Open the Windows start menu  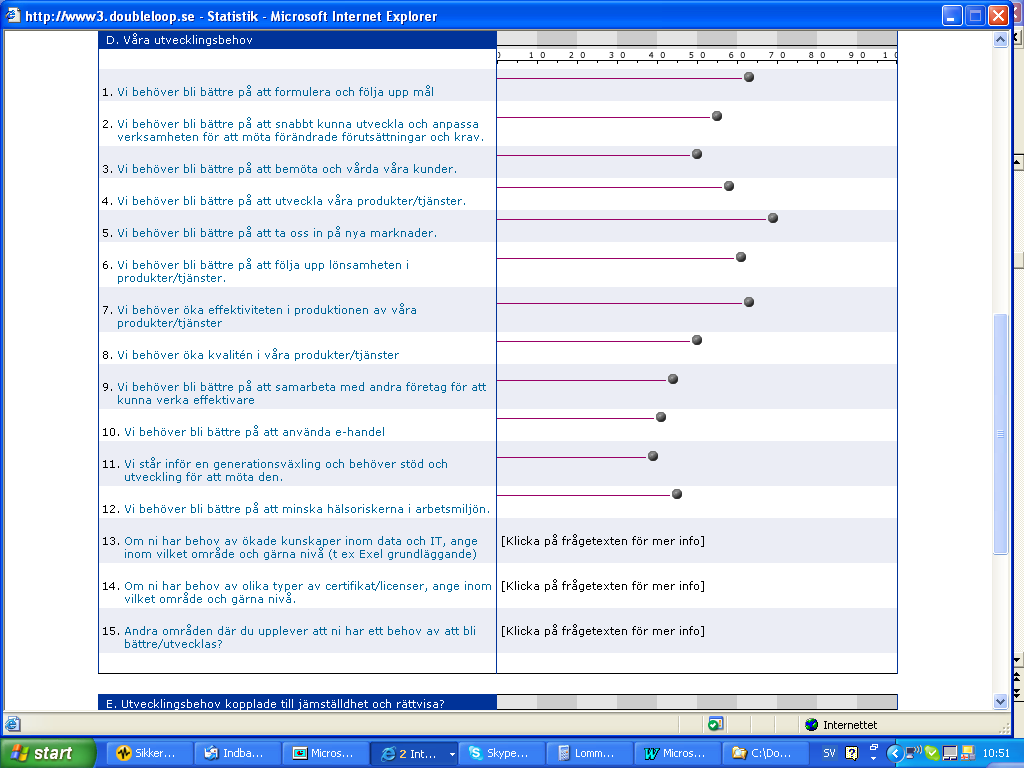[x=48, y=754]
